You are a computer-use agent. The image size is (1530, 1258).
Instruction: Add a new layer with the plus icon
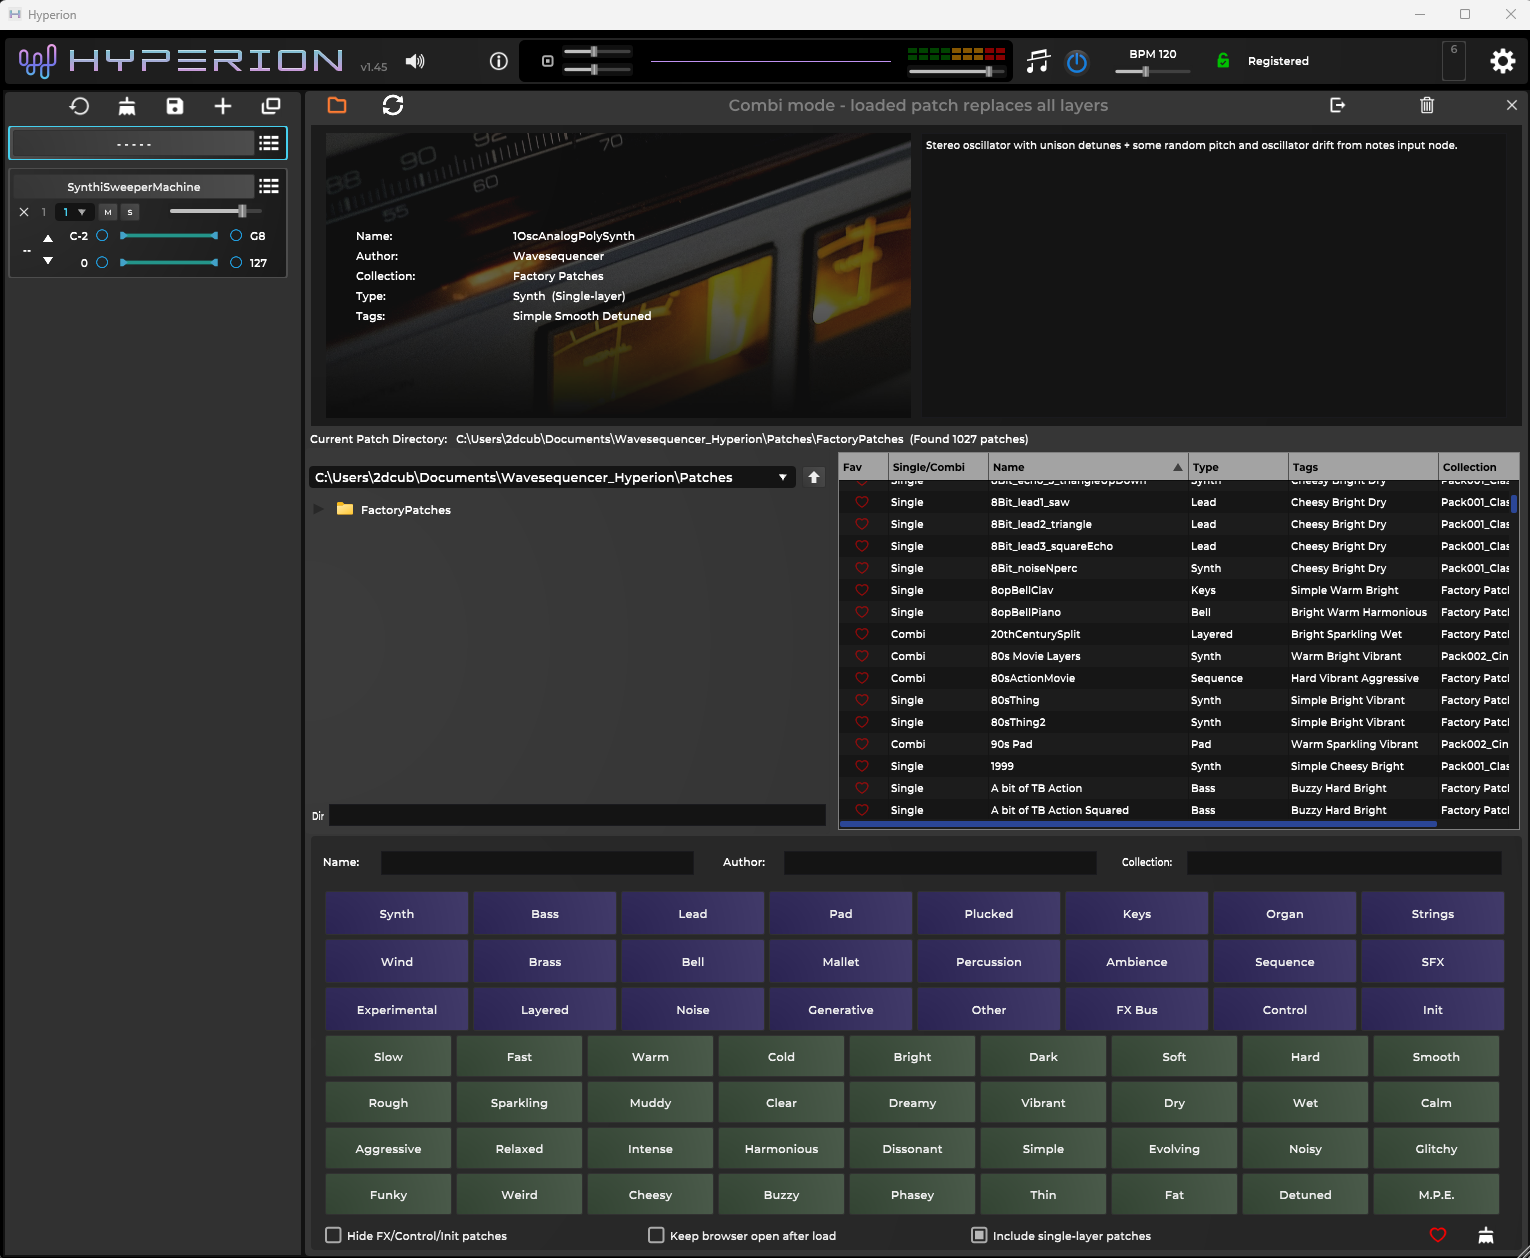point(223,106)
